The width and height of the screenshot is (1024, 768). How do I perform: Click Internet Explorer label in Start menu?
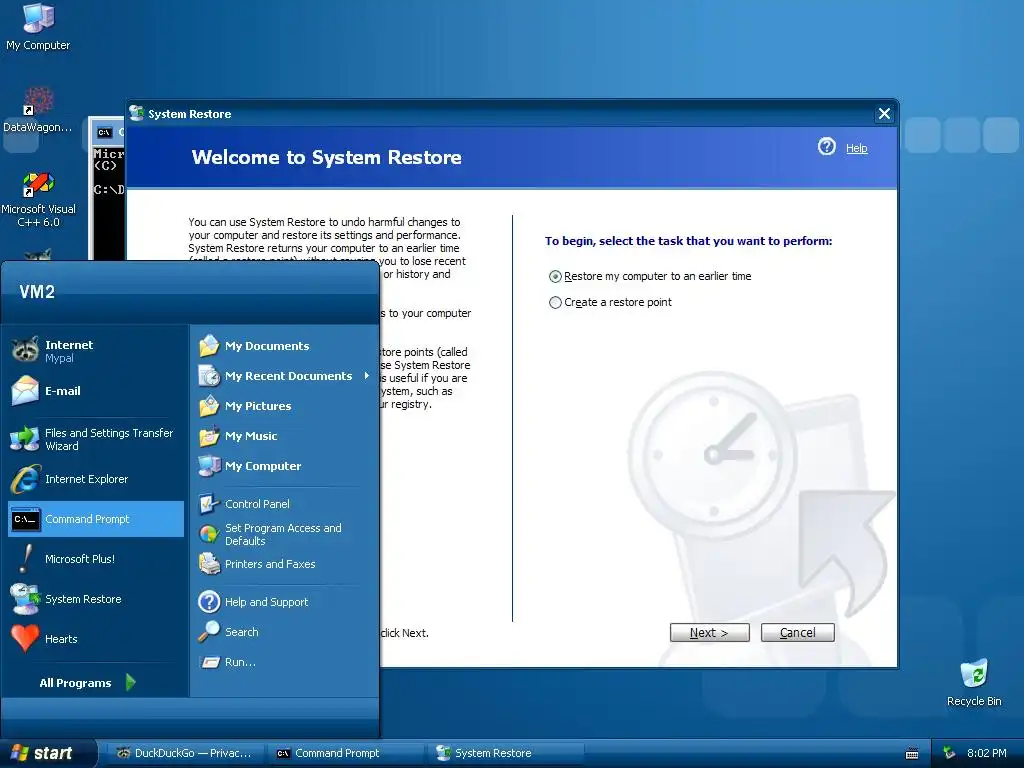point(86,479)
